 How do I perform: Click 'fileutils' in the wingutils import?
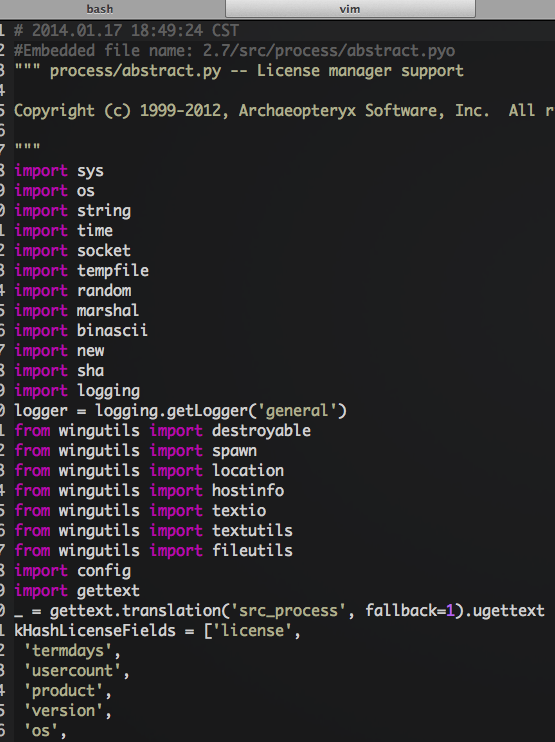tap(252, 550)
